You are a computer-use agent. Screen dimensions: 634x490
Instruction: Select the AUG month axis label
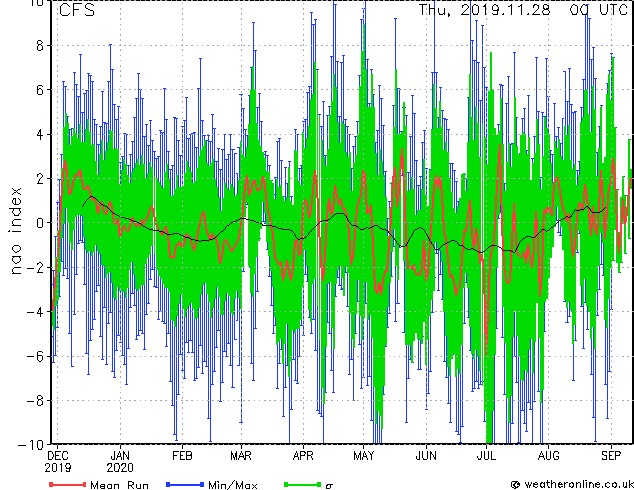pyautogui.click(x=548, y=453)
